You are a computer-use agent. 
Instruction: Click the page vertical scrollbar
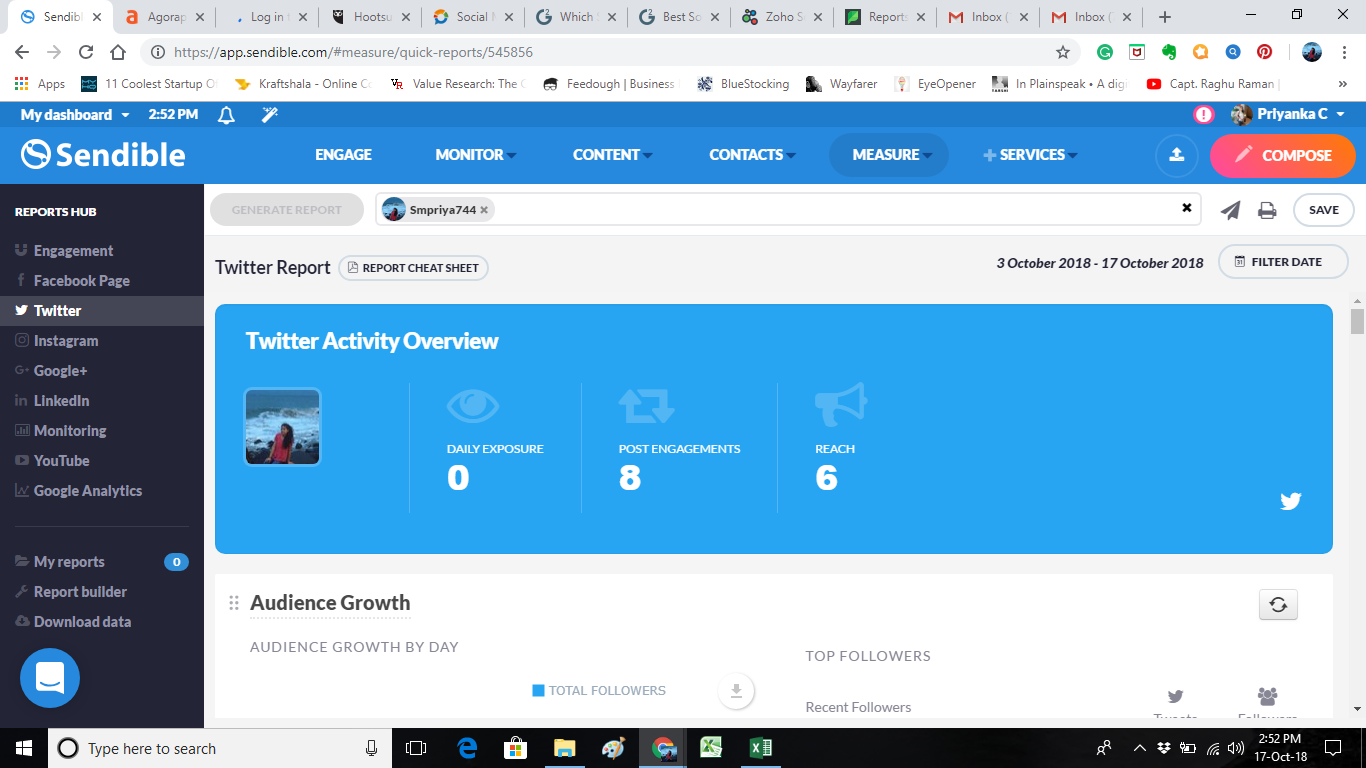click(x=1357, y=321)
